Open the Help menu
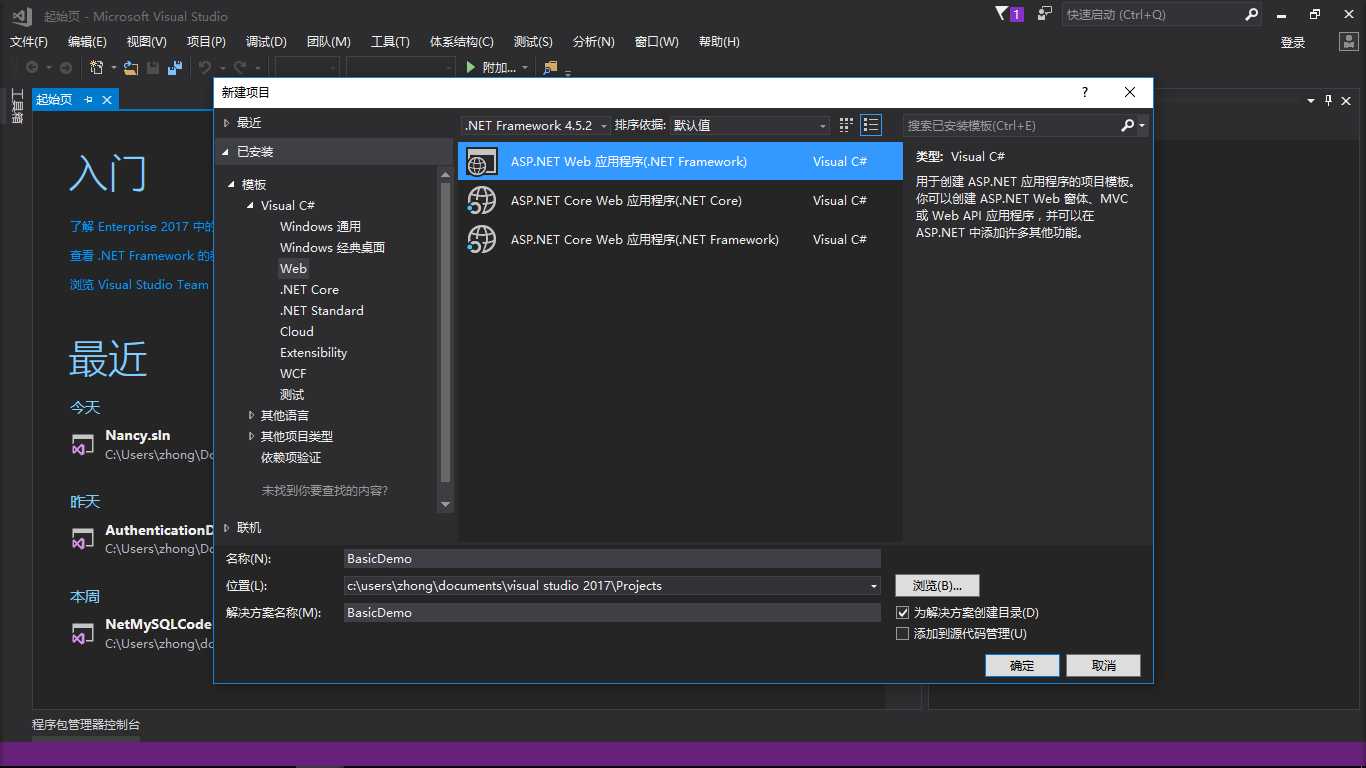The image size is (1366, 768). click(x=719, y=41)
